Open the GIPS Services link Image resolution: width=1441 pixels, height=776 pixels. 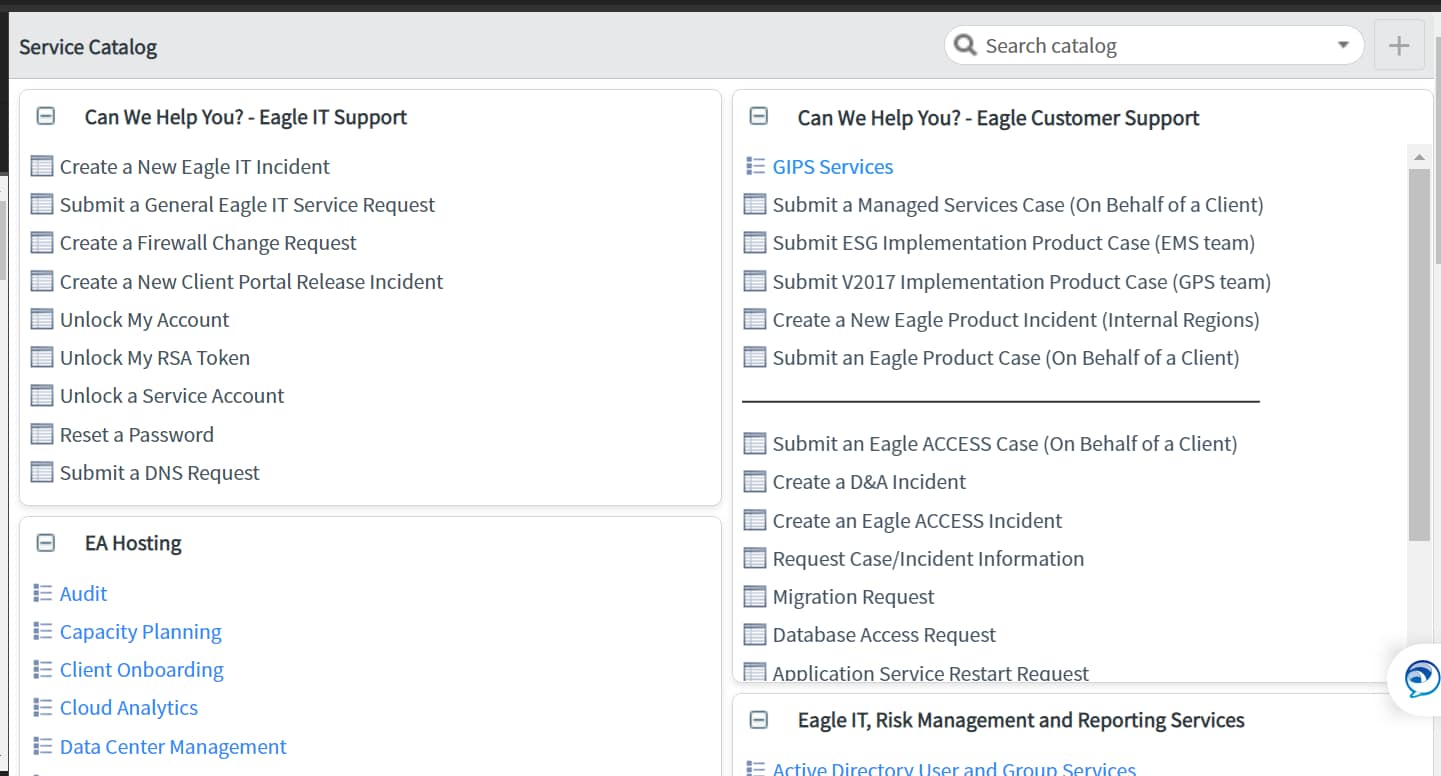833,166
